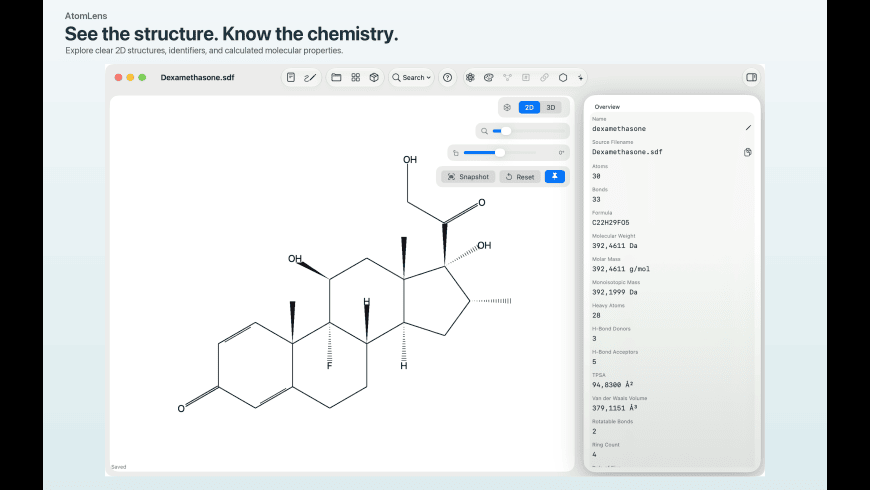Viewport: 870px width, 490px height.
Task: Click the Heavy Atoms value 28
Action: [x=596, y=316]
